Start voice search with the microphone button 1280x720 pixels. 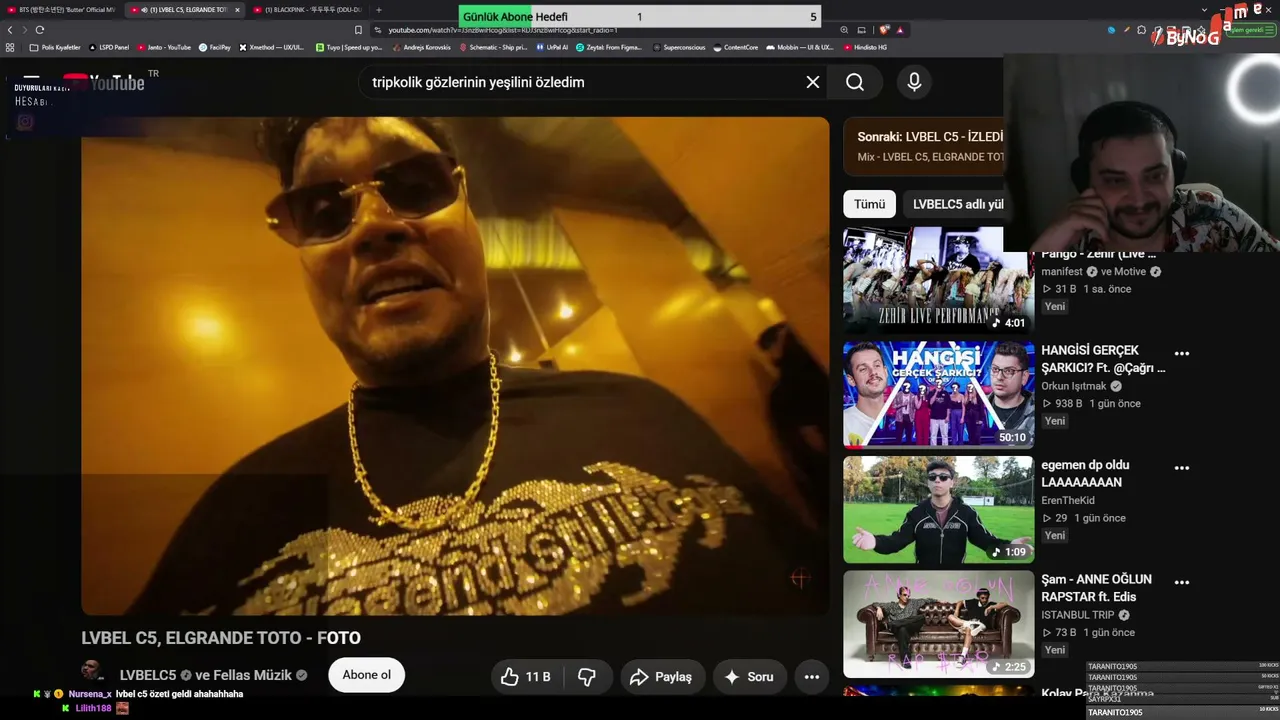point(914,82)
